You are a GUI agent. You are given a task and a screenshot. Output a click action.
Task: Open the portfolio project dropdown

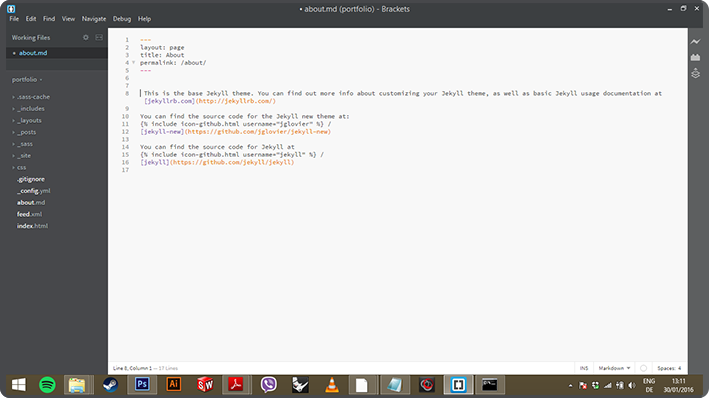point(27,80)
